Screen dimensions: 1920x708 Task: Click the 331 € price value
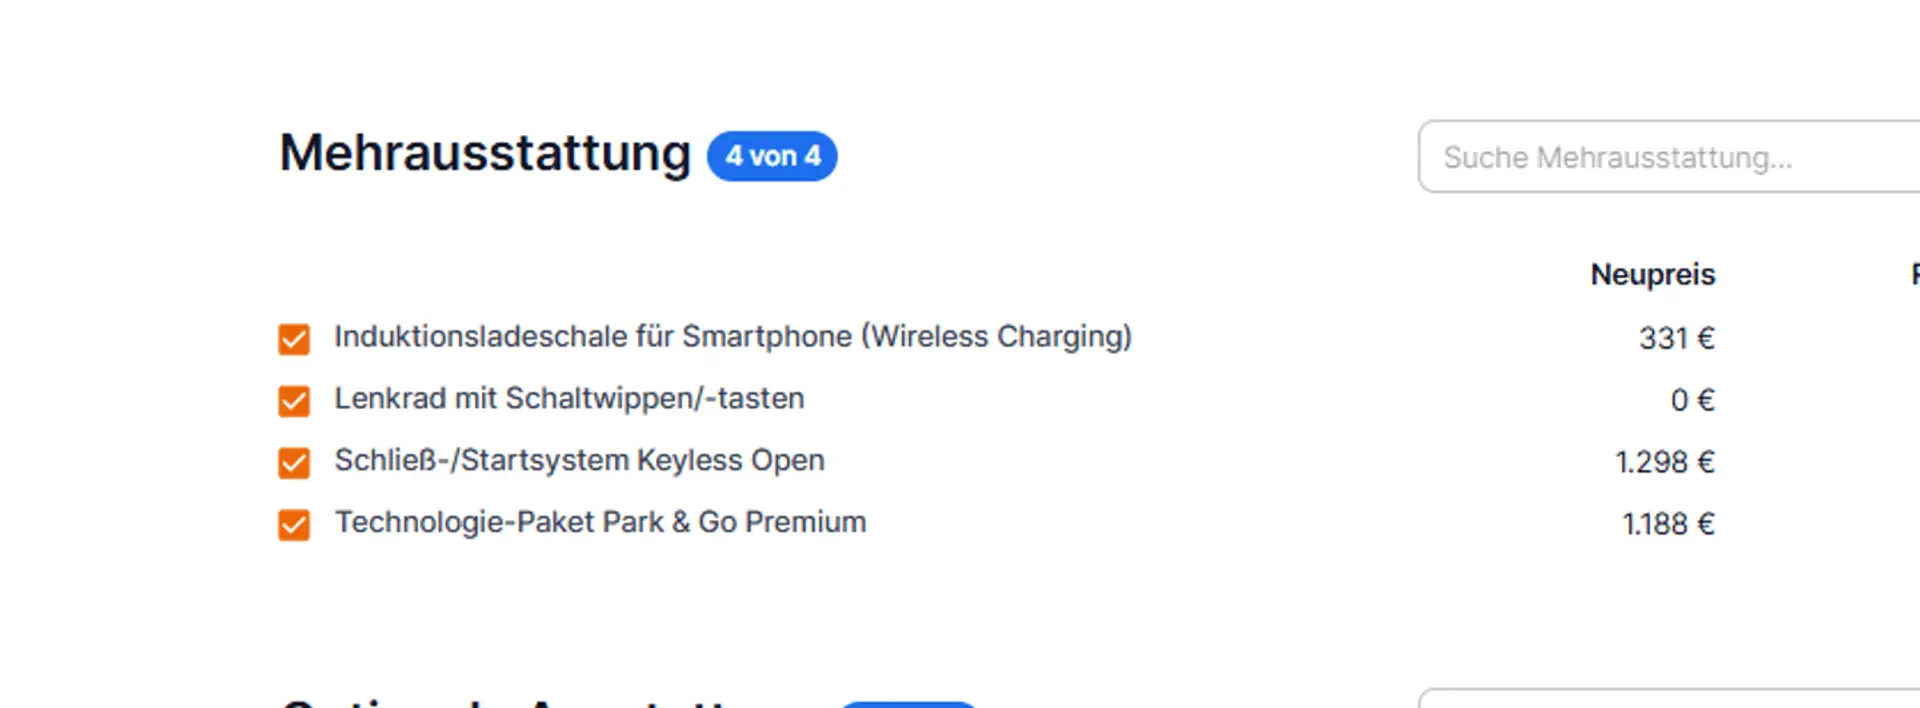tap(1676, 339)
